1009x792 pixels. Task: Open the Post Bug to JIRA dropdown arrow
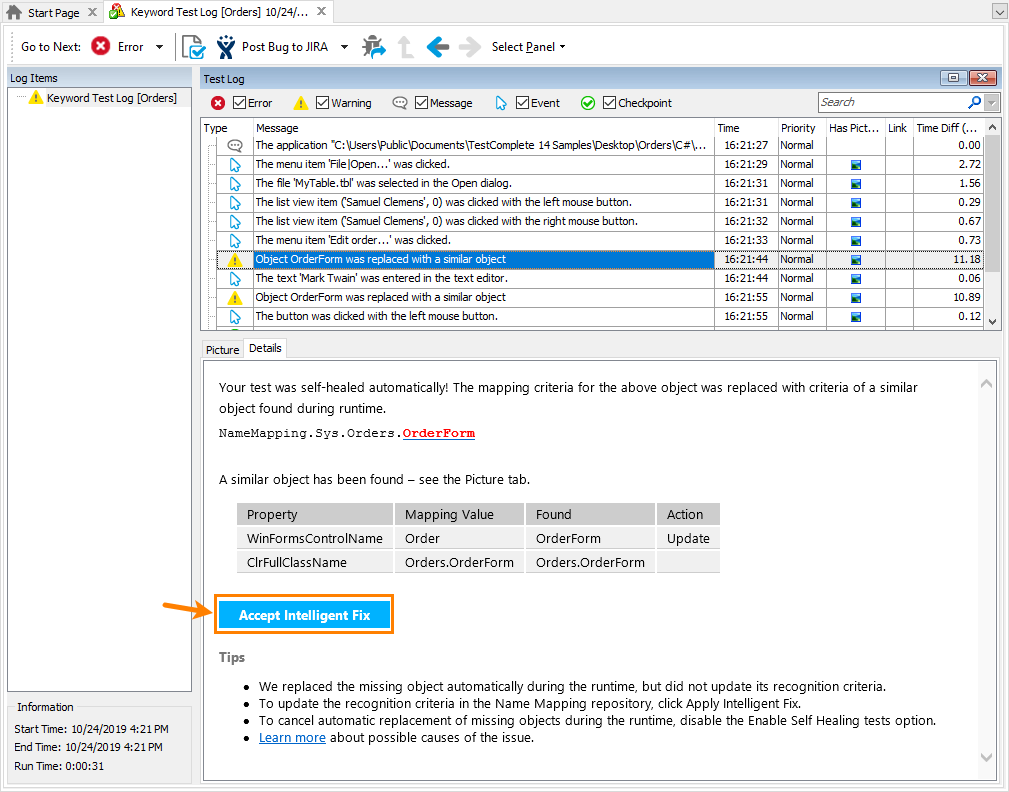344,46
